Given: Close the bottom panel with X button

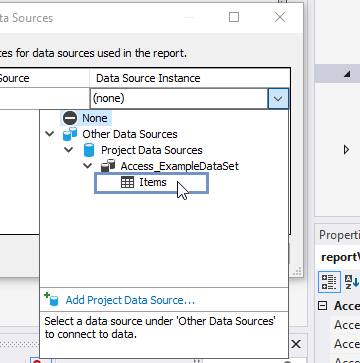Looking at the screenshot, I should point(296,344).
